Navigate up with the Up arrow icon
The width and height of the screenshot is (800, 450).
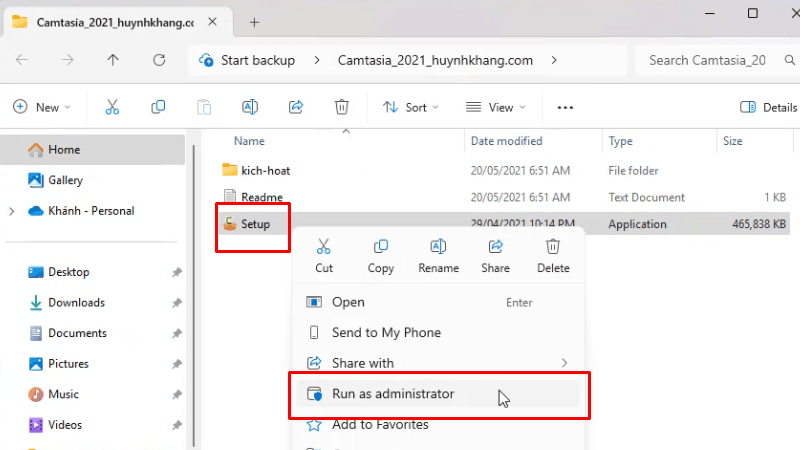pyautogui.click(x=113, y=60)
